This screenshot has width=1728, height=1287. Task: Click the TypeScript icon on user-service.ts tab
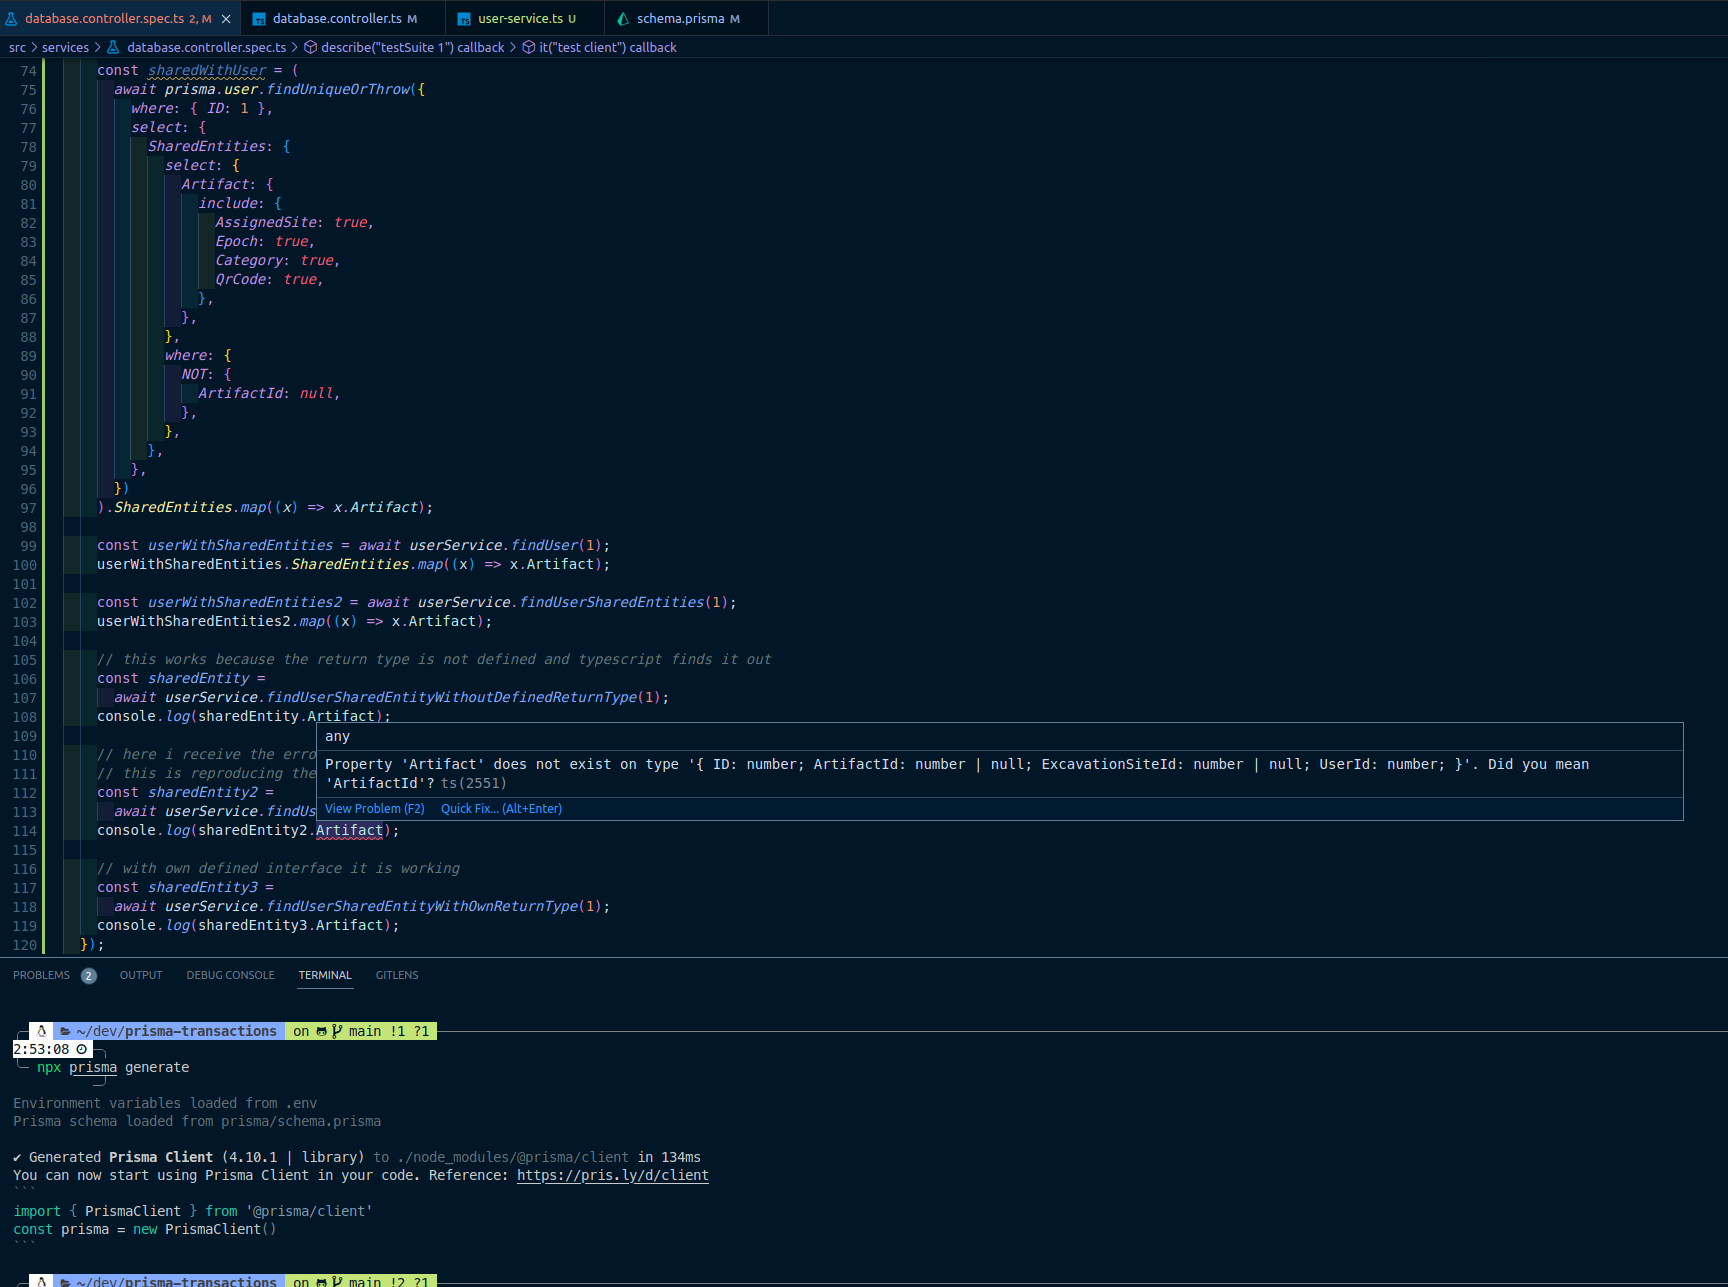(463, 17)
